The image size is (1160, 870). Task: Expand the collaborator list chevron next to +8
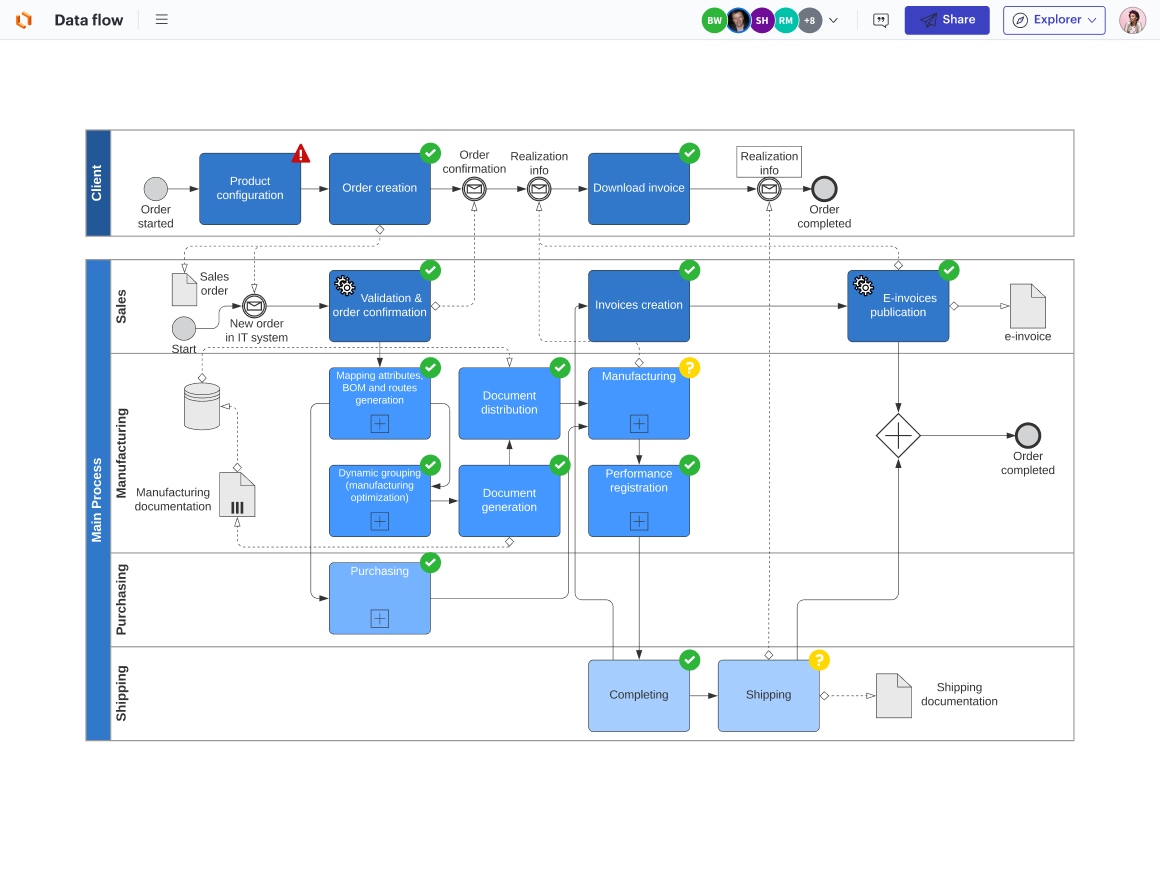point(834,20)
